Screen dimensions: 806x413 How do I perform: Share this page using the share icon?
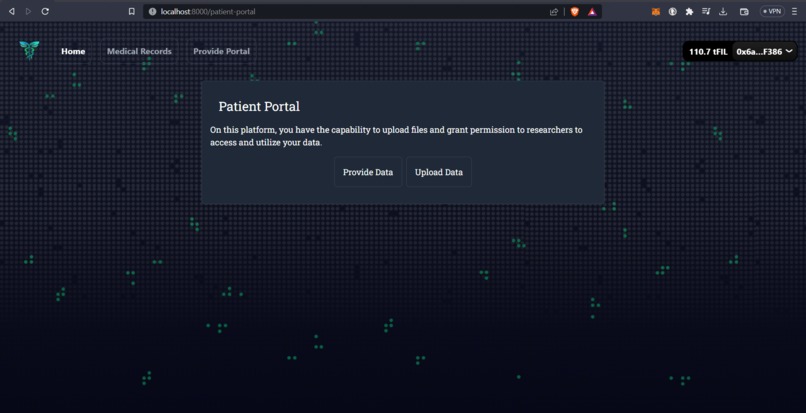point(554,12)
